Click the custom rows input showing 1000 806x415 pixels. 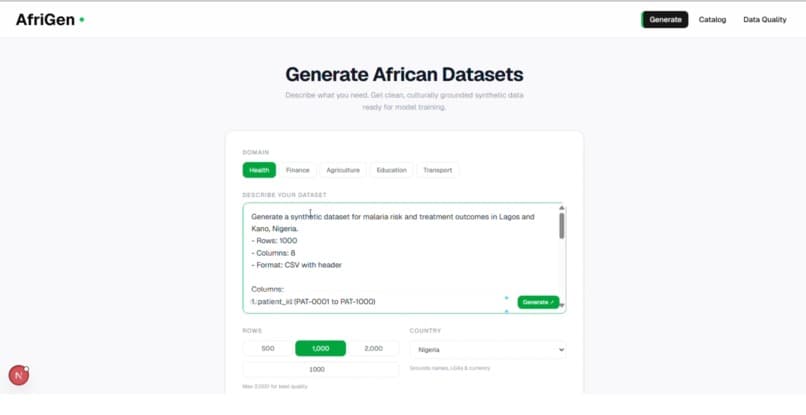tap(321, 369)
